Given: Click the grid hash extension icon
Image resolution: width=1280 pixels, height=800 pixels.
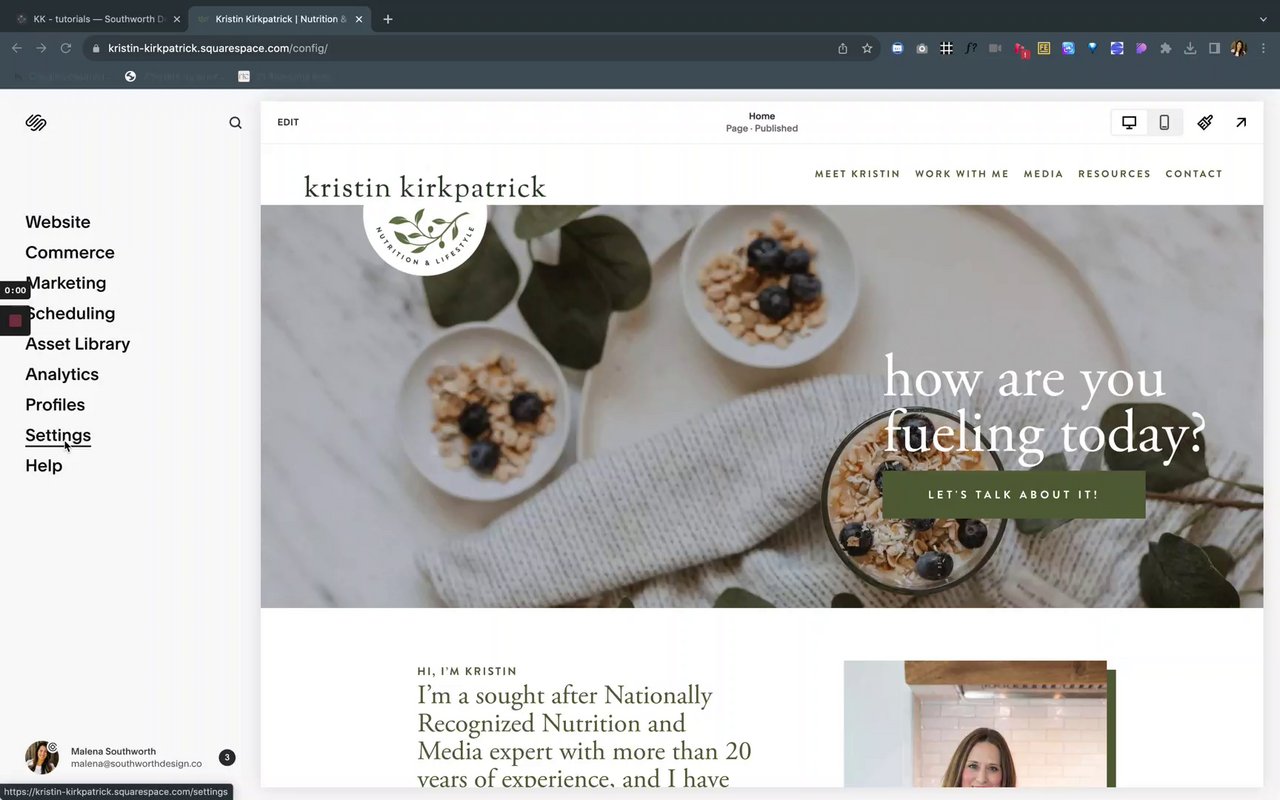Looking at the screenshot, I should [946, 48].
